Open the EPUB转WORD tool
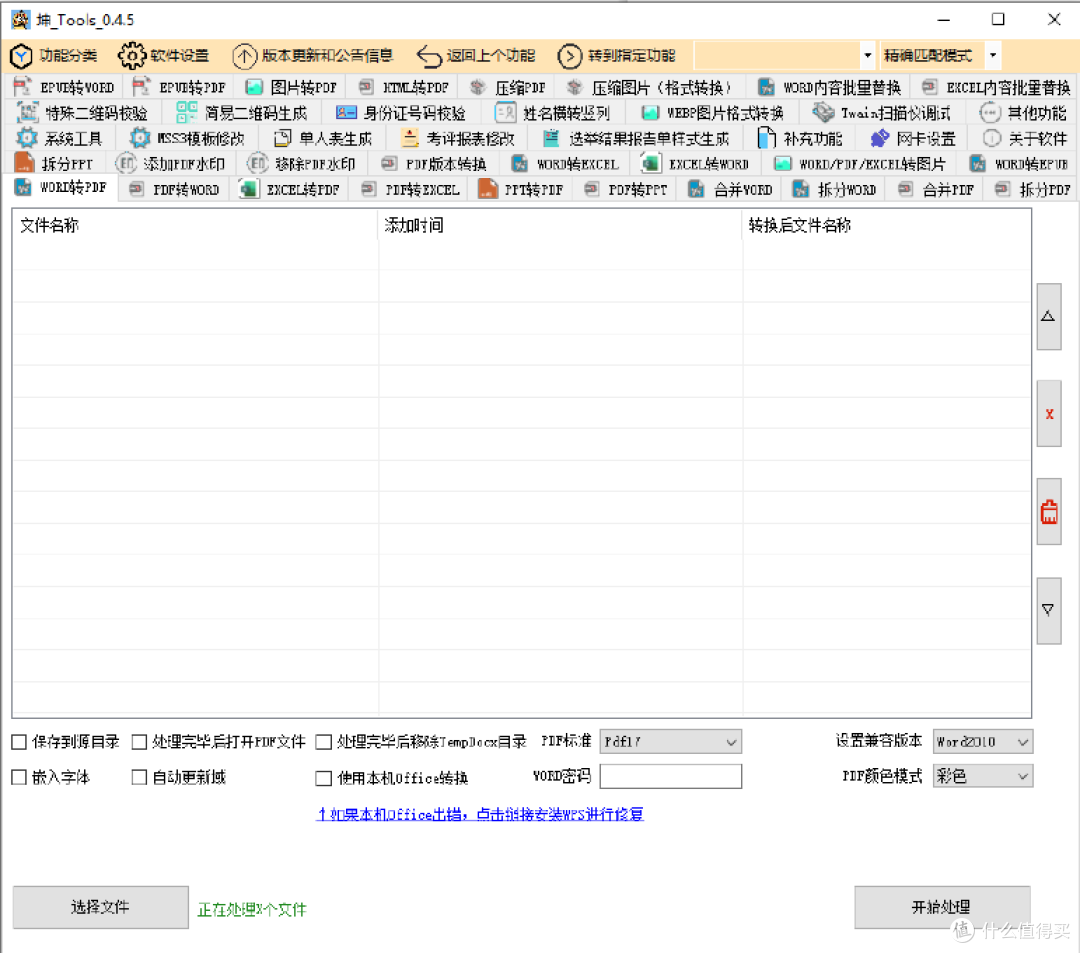This screenshot has height=953, width=1080. click(64, 87)
